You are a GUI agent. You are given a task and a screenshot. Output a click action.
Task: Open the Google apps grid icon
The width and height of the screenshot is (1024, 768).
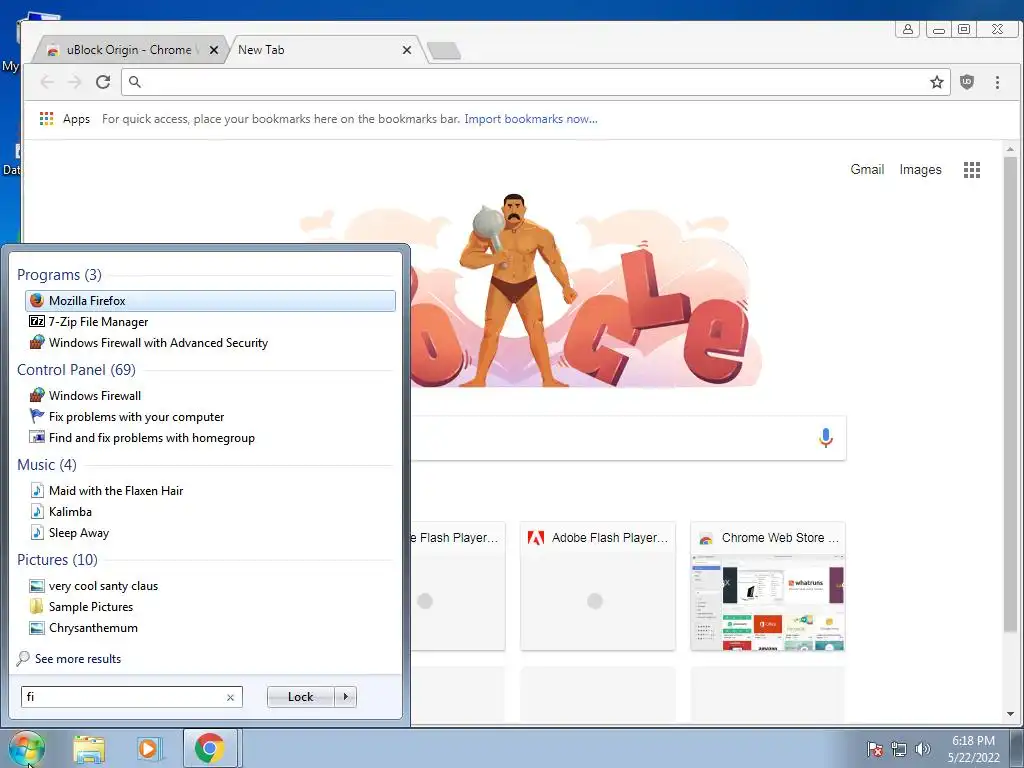[x=972, y=170]
